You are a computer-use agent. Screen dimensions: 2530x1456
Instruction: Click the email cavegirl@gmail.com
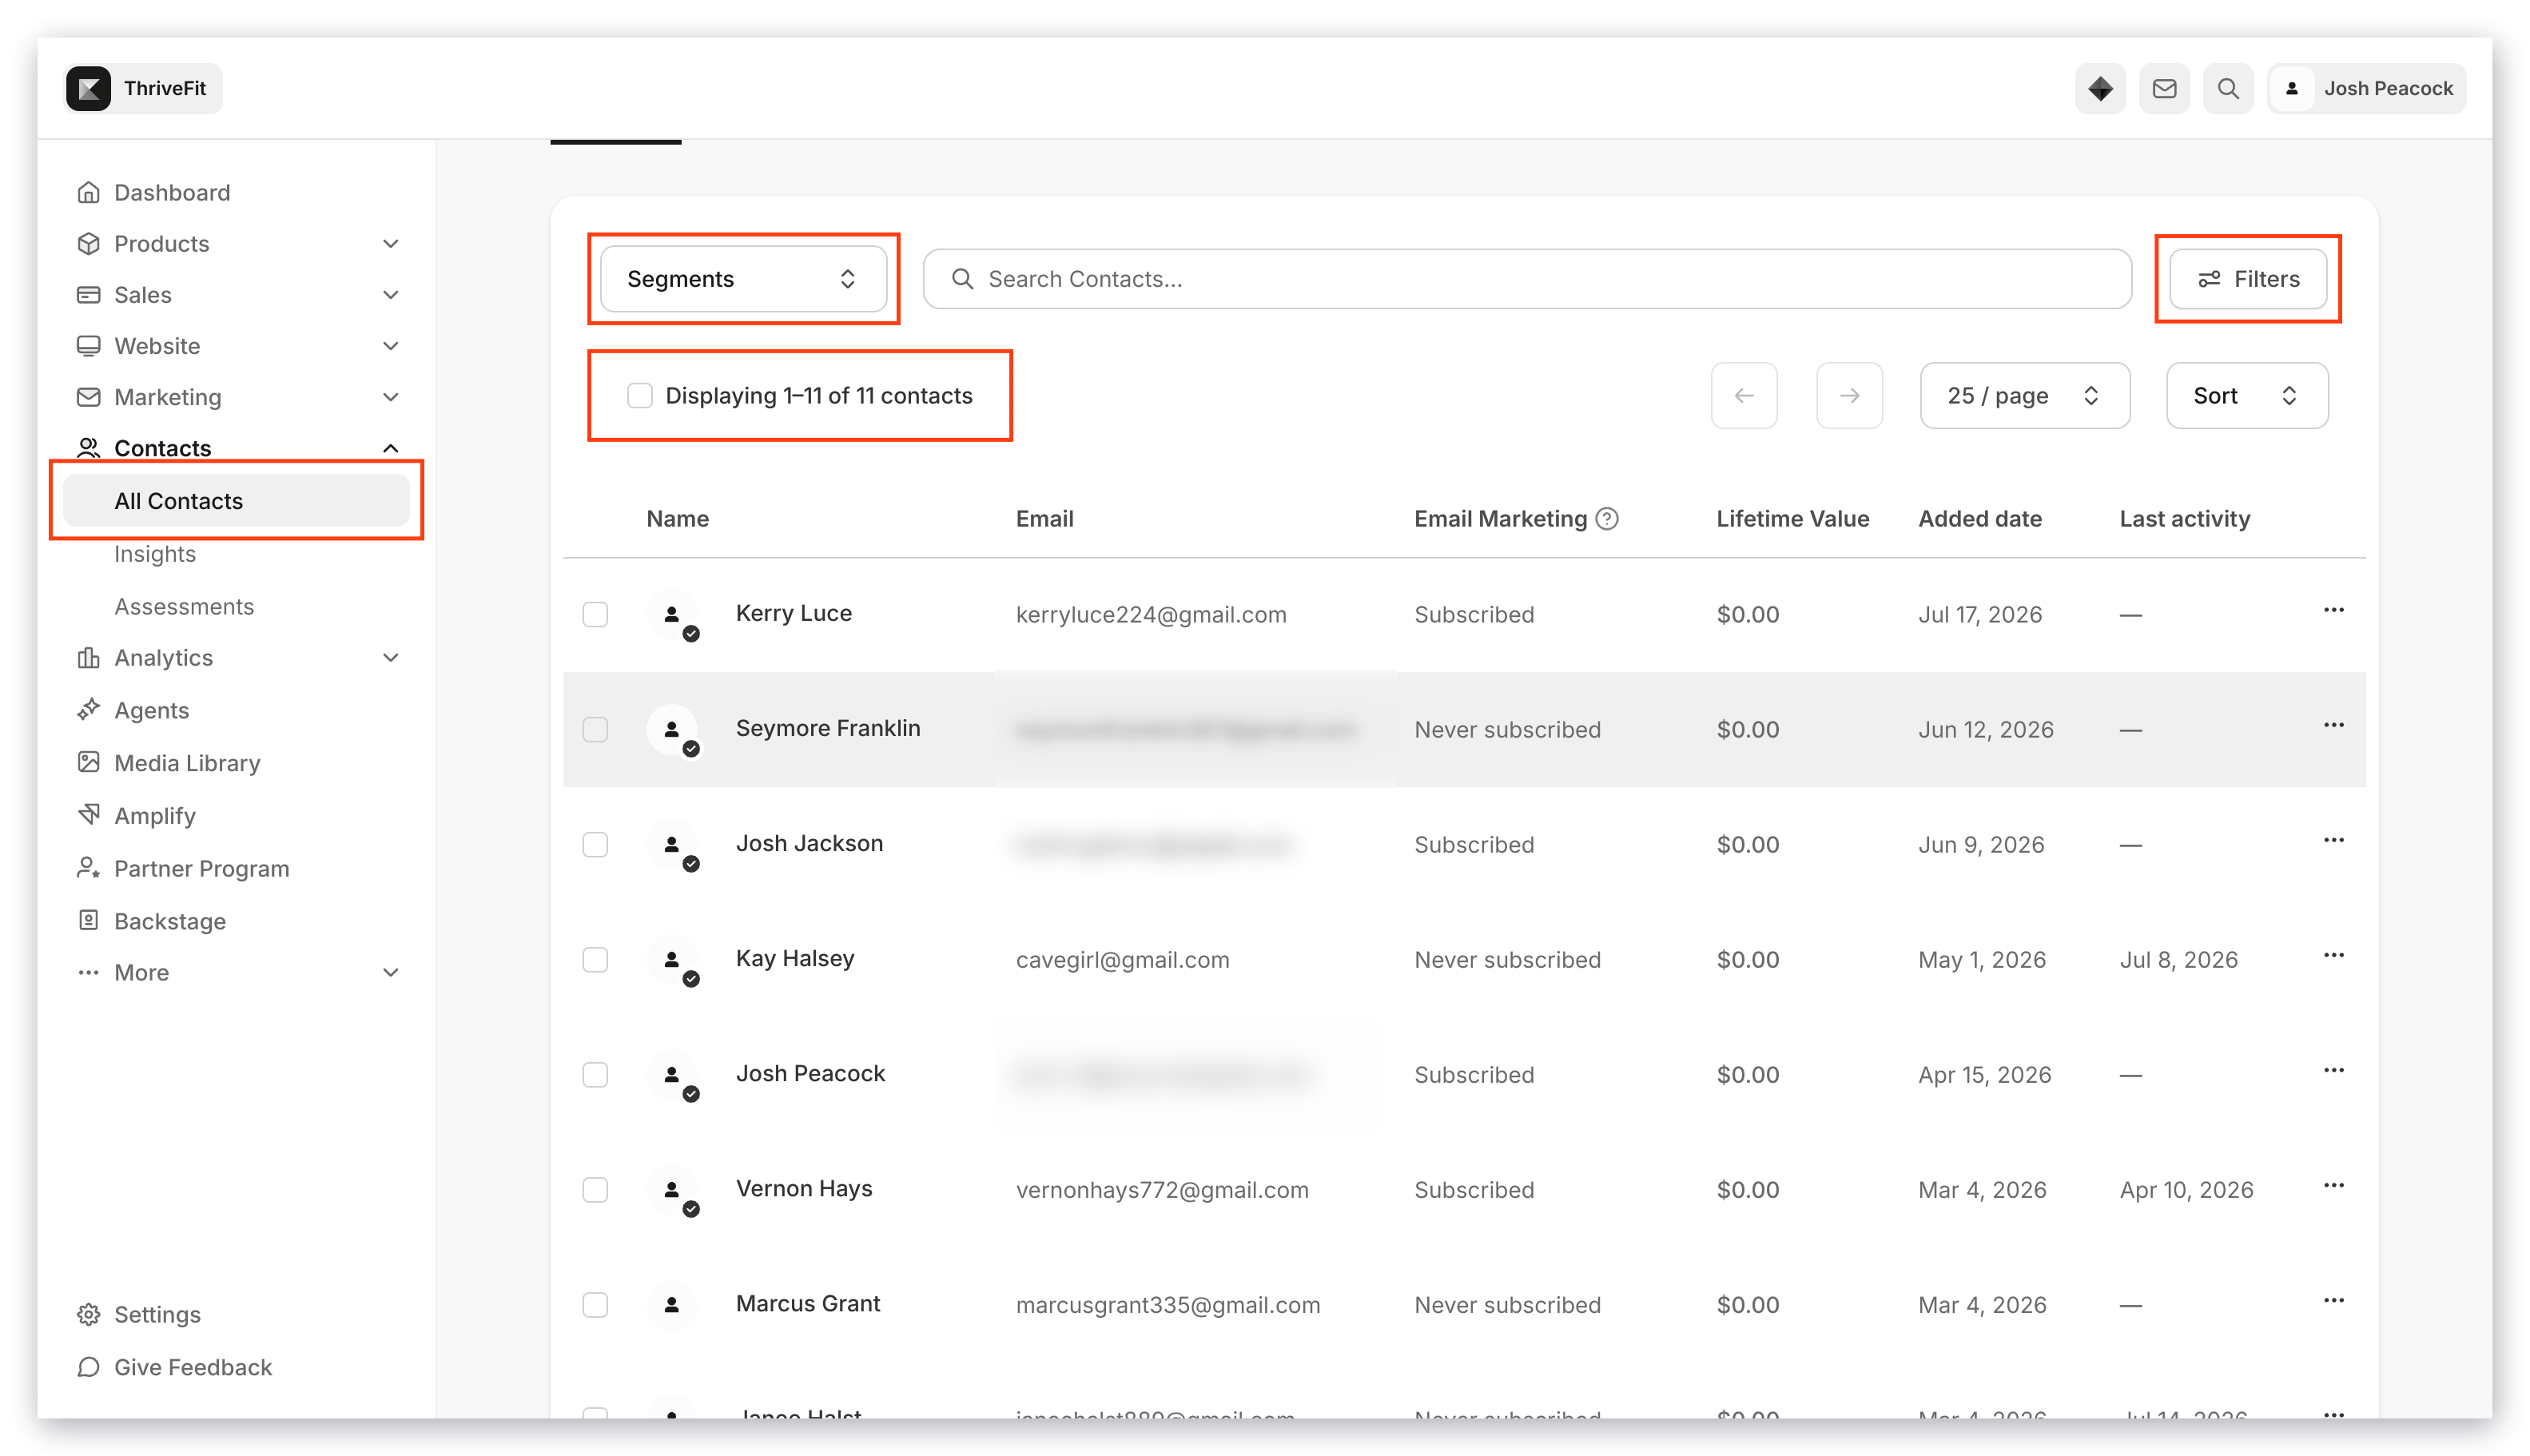click(1122, 960)
